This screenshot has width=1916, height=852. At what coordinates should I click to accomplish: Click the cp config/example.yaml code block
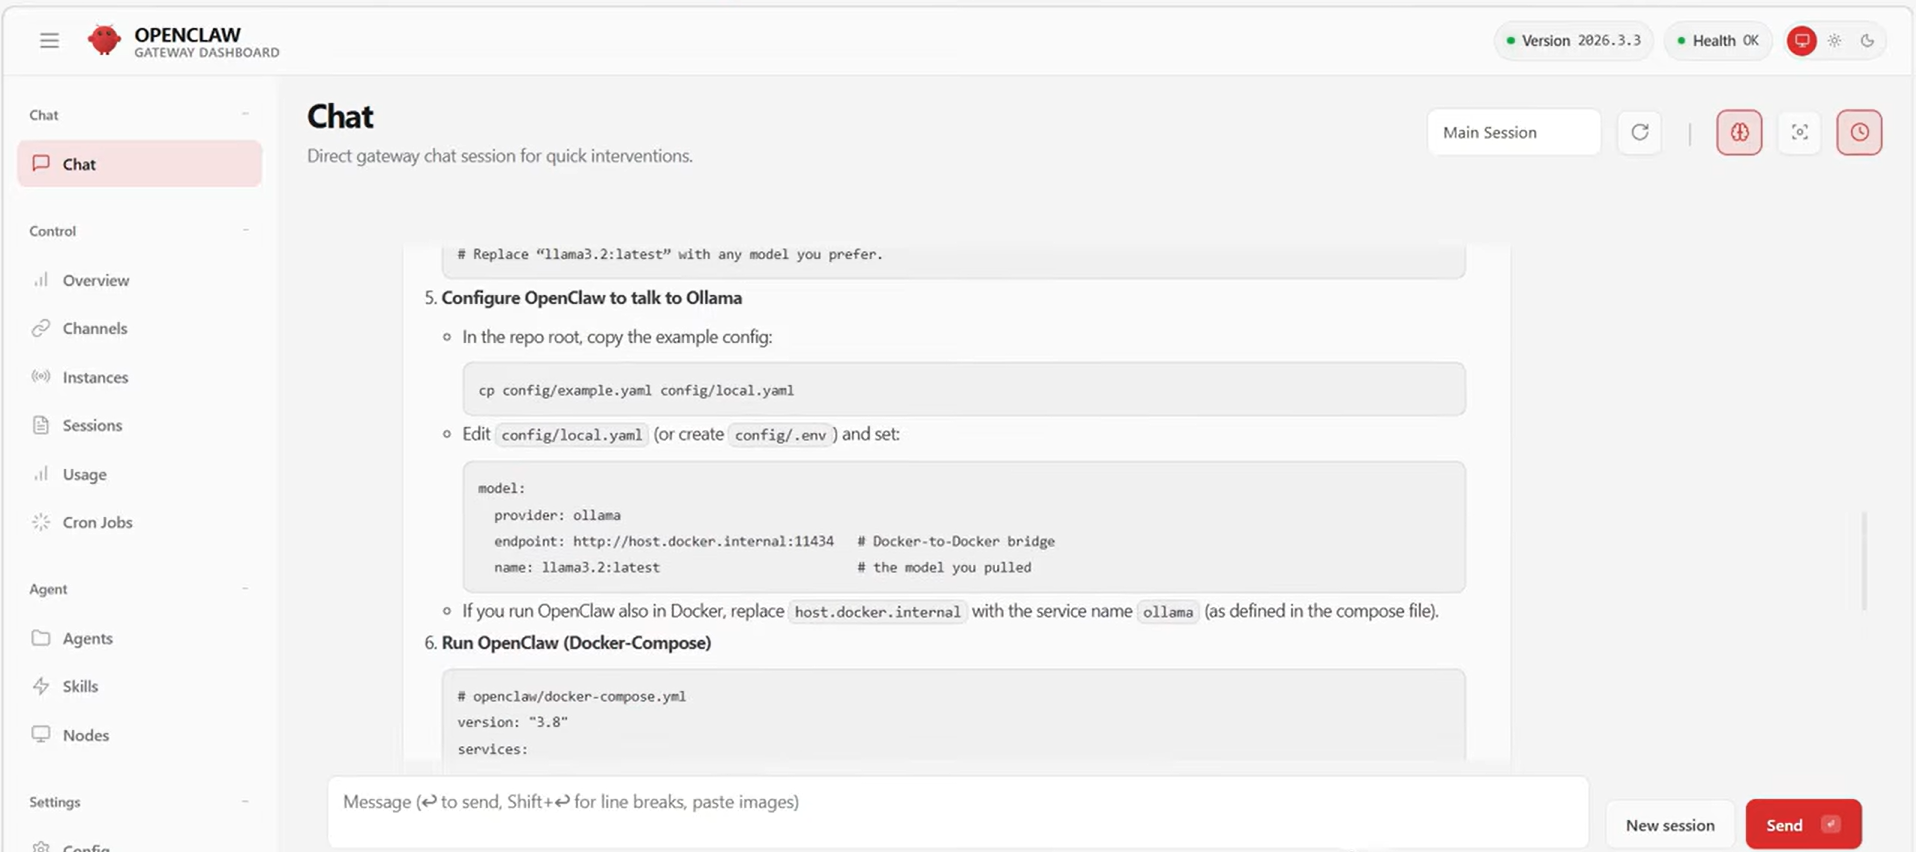coord(964,389)
